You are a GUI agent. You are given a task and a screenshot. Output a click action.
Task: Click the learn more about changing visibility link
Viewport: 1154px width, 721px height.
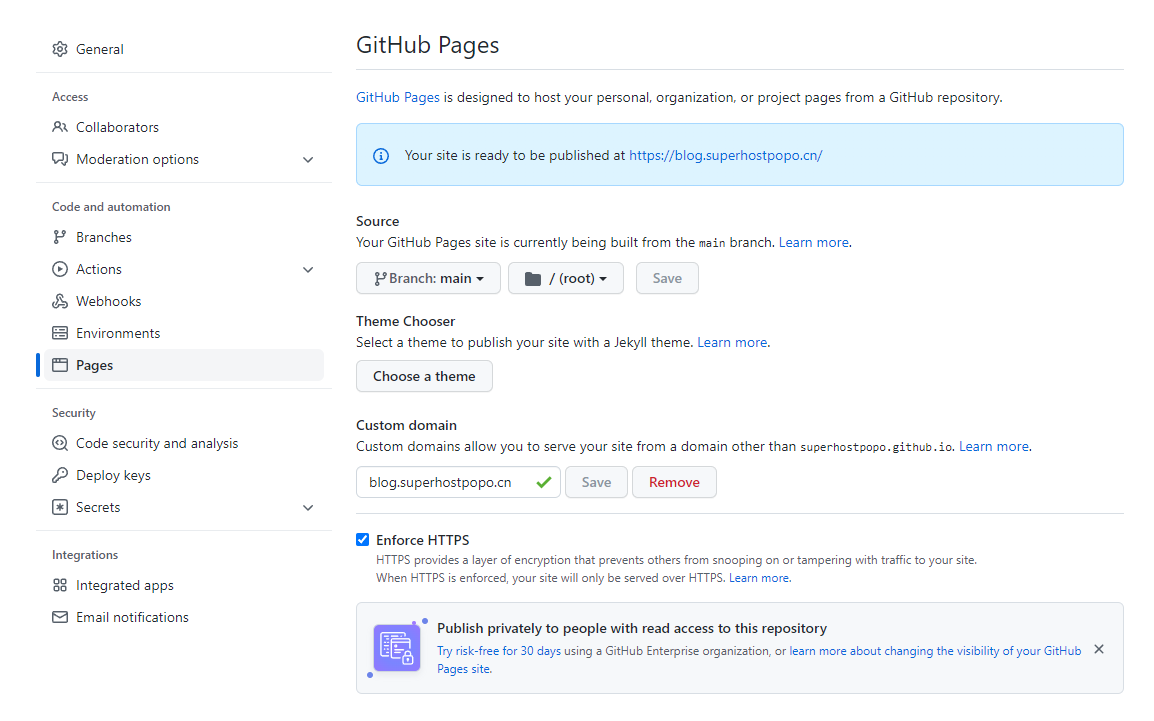pyautogui.click(x=759, y=660)
